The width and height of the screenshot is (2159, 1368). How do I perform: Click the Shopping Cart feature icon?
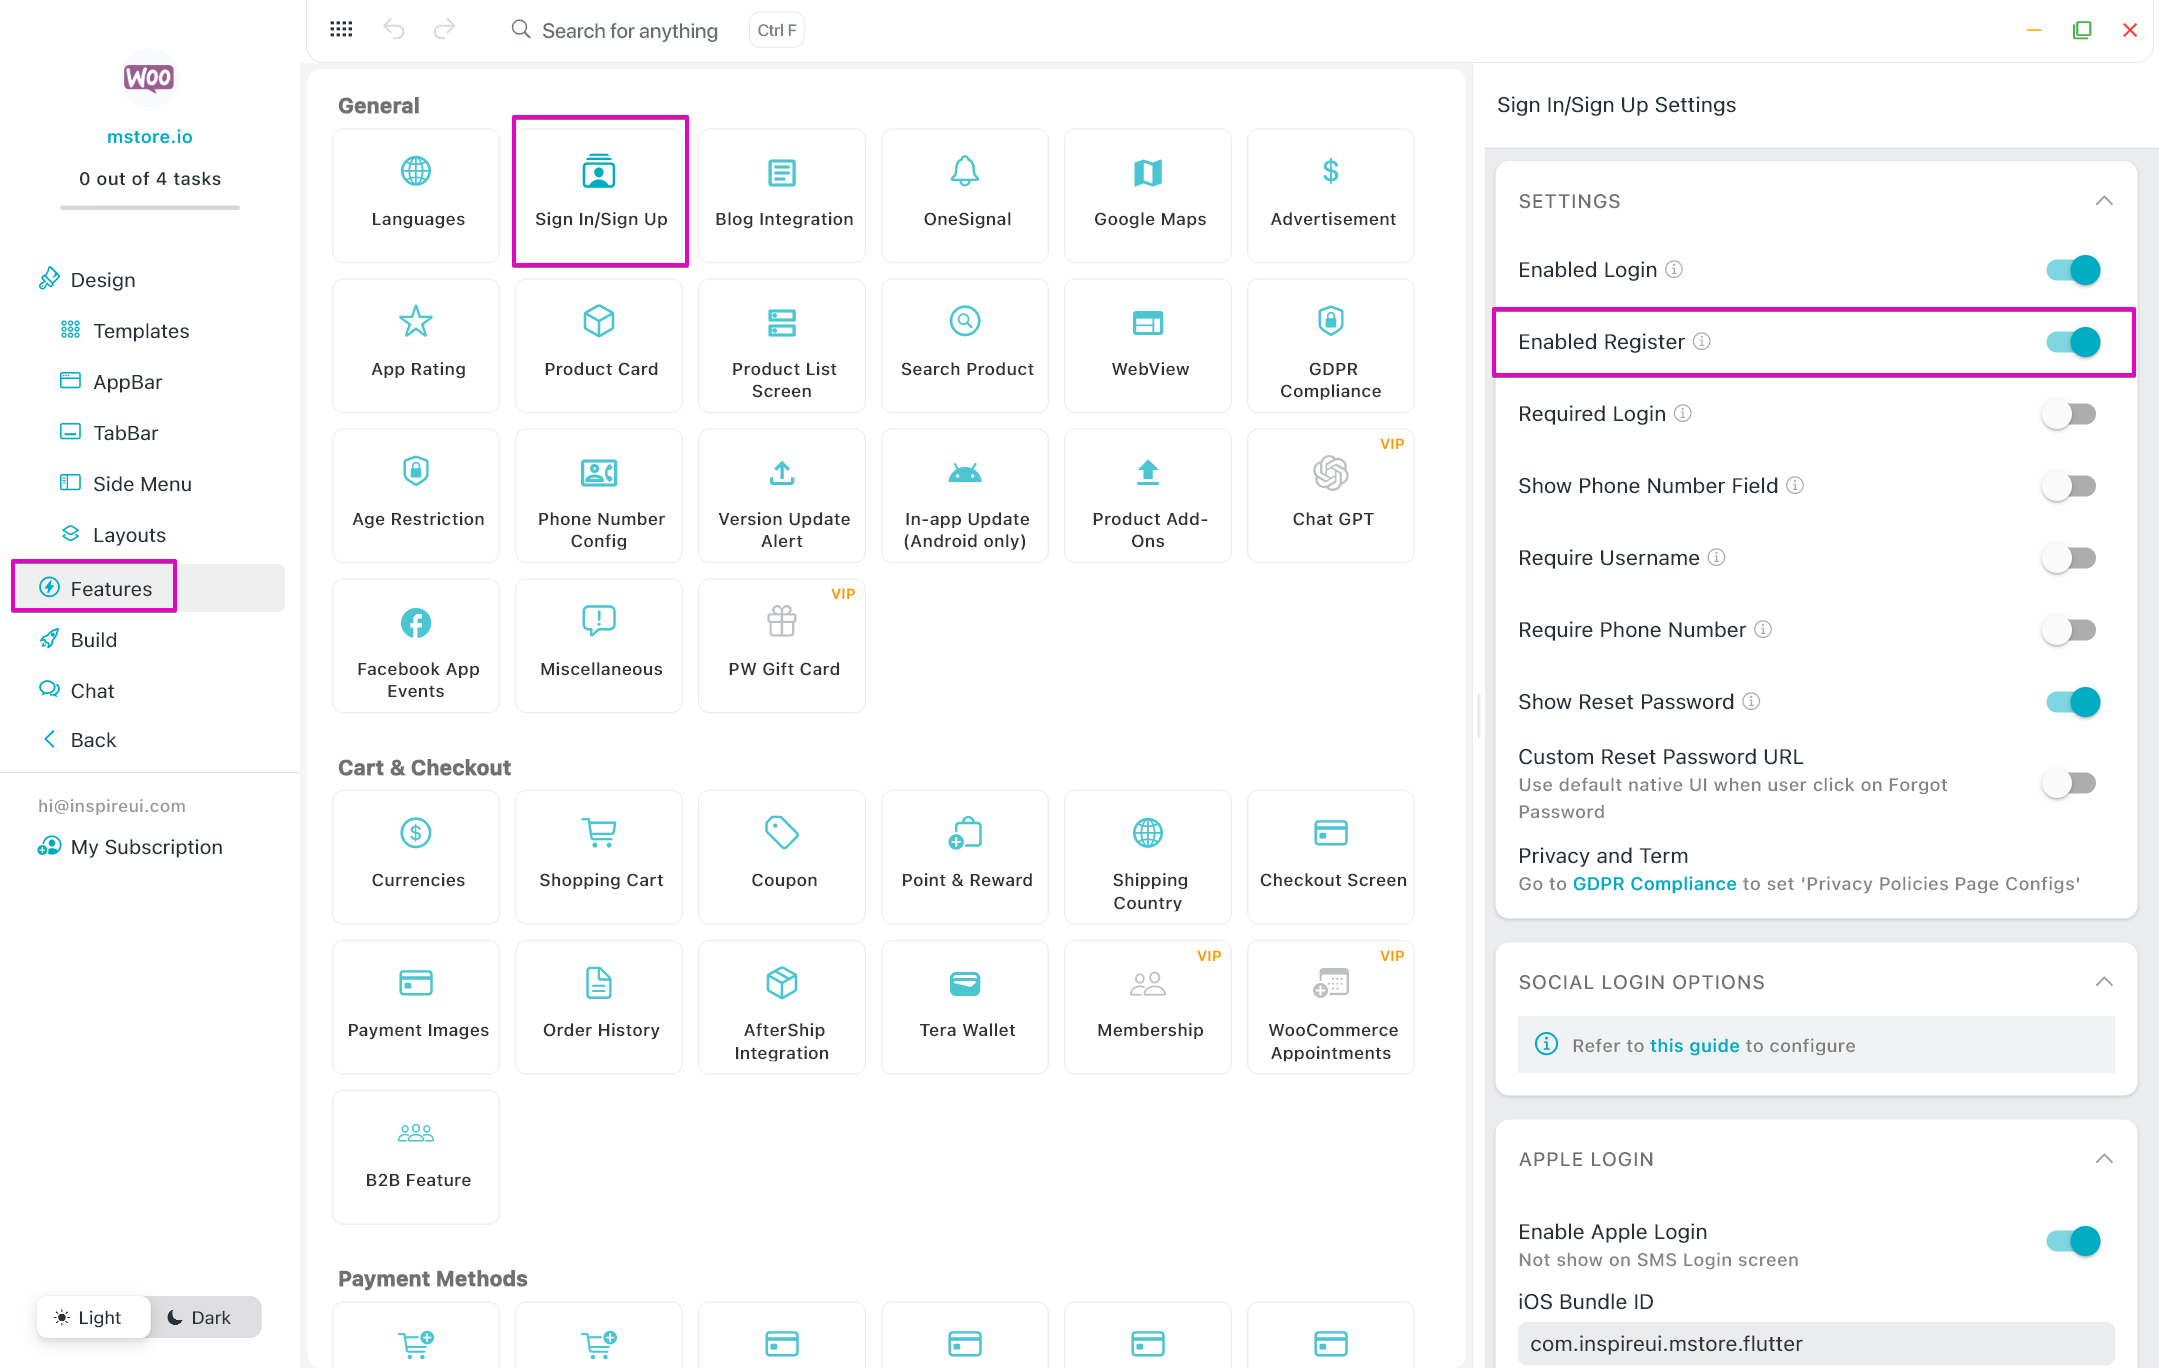tap(599, 833)
